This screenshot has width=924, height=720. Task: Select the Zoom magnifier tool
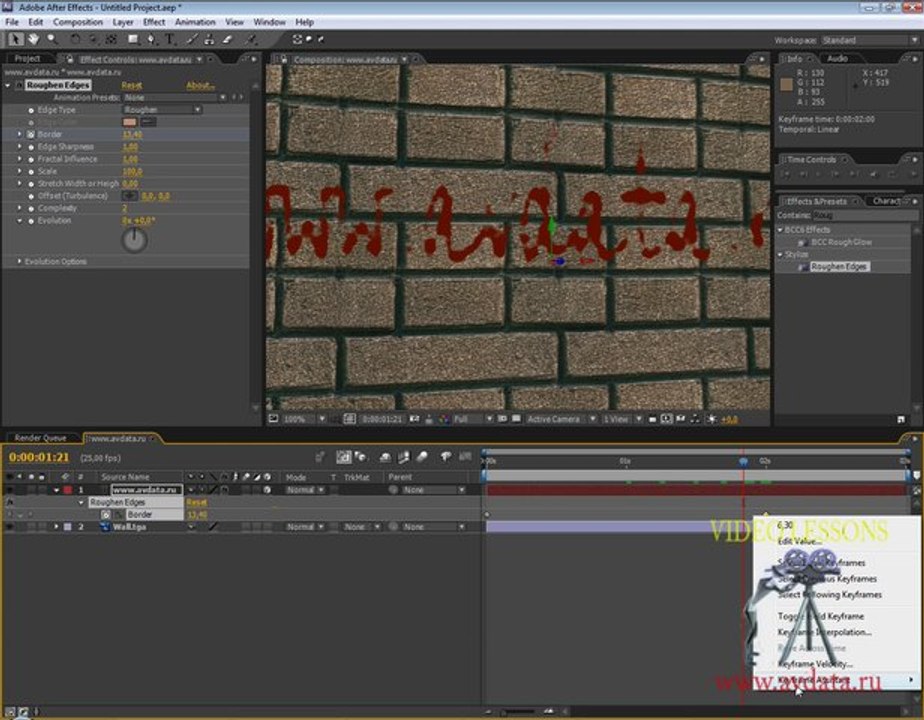(x=52, y=39)
